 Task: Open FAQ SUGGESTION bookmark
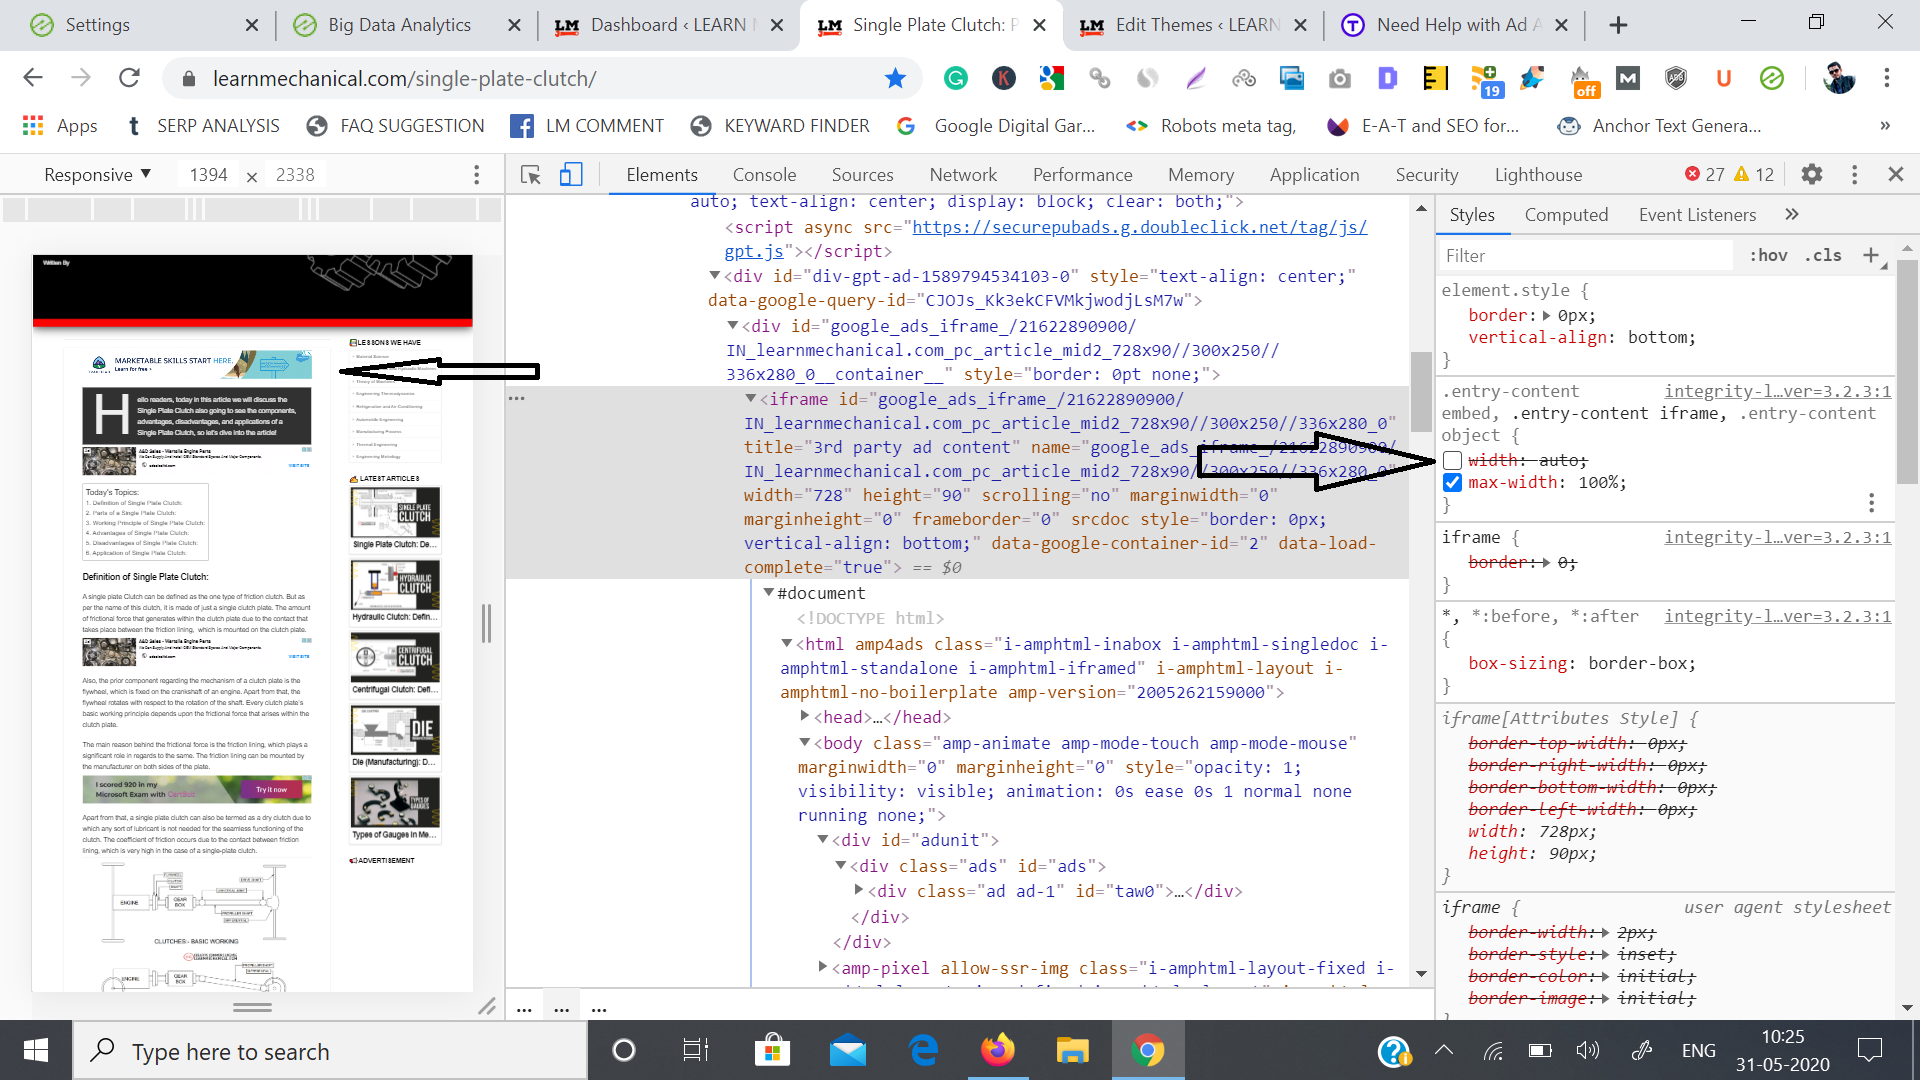396,126
